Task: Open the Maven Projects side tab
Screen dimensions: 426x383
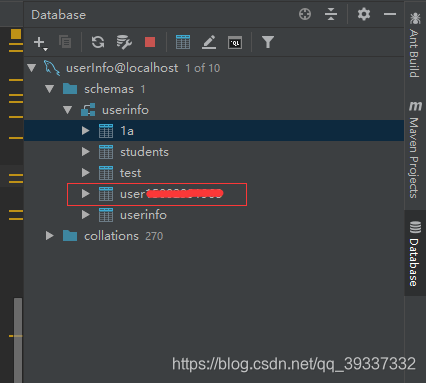Action: click(415, 149)
